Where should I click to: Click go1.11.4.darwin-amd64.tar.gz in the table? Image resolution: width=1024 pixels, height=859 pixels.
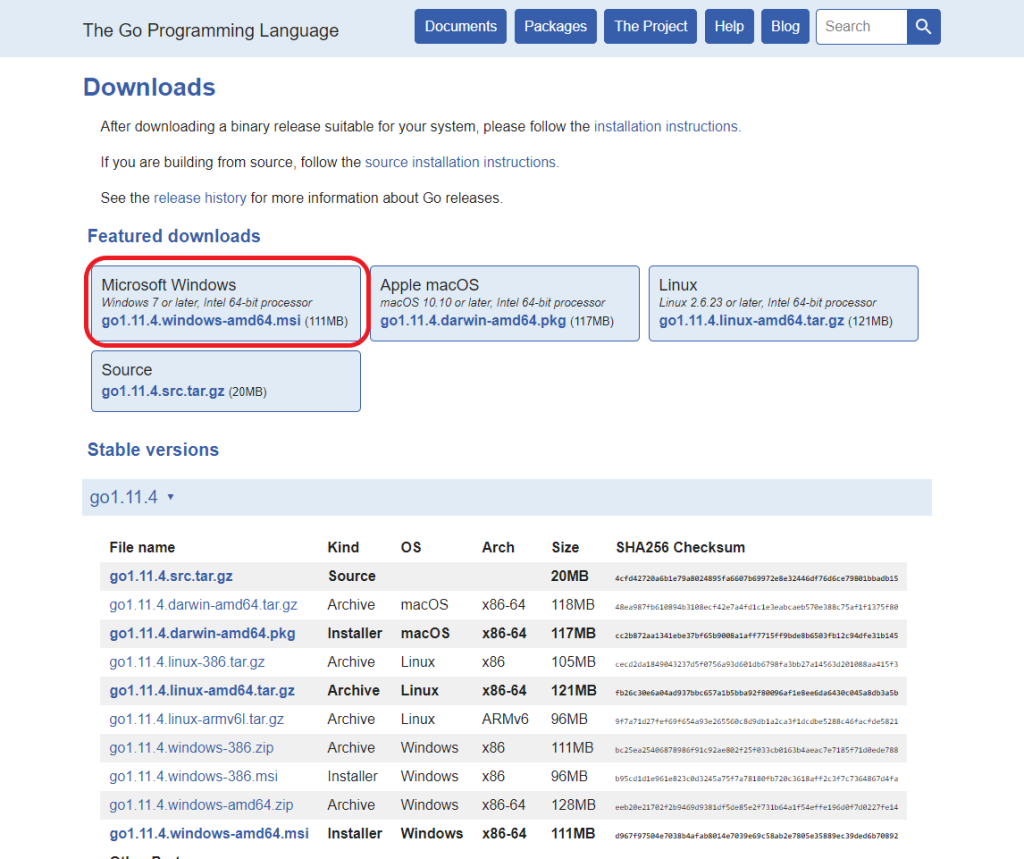click(x=203, y=605)
